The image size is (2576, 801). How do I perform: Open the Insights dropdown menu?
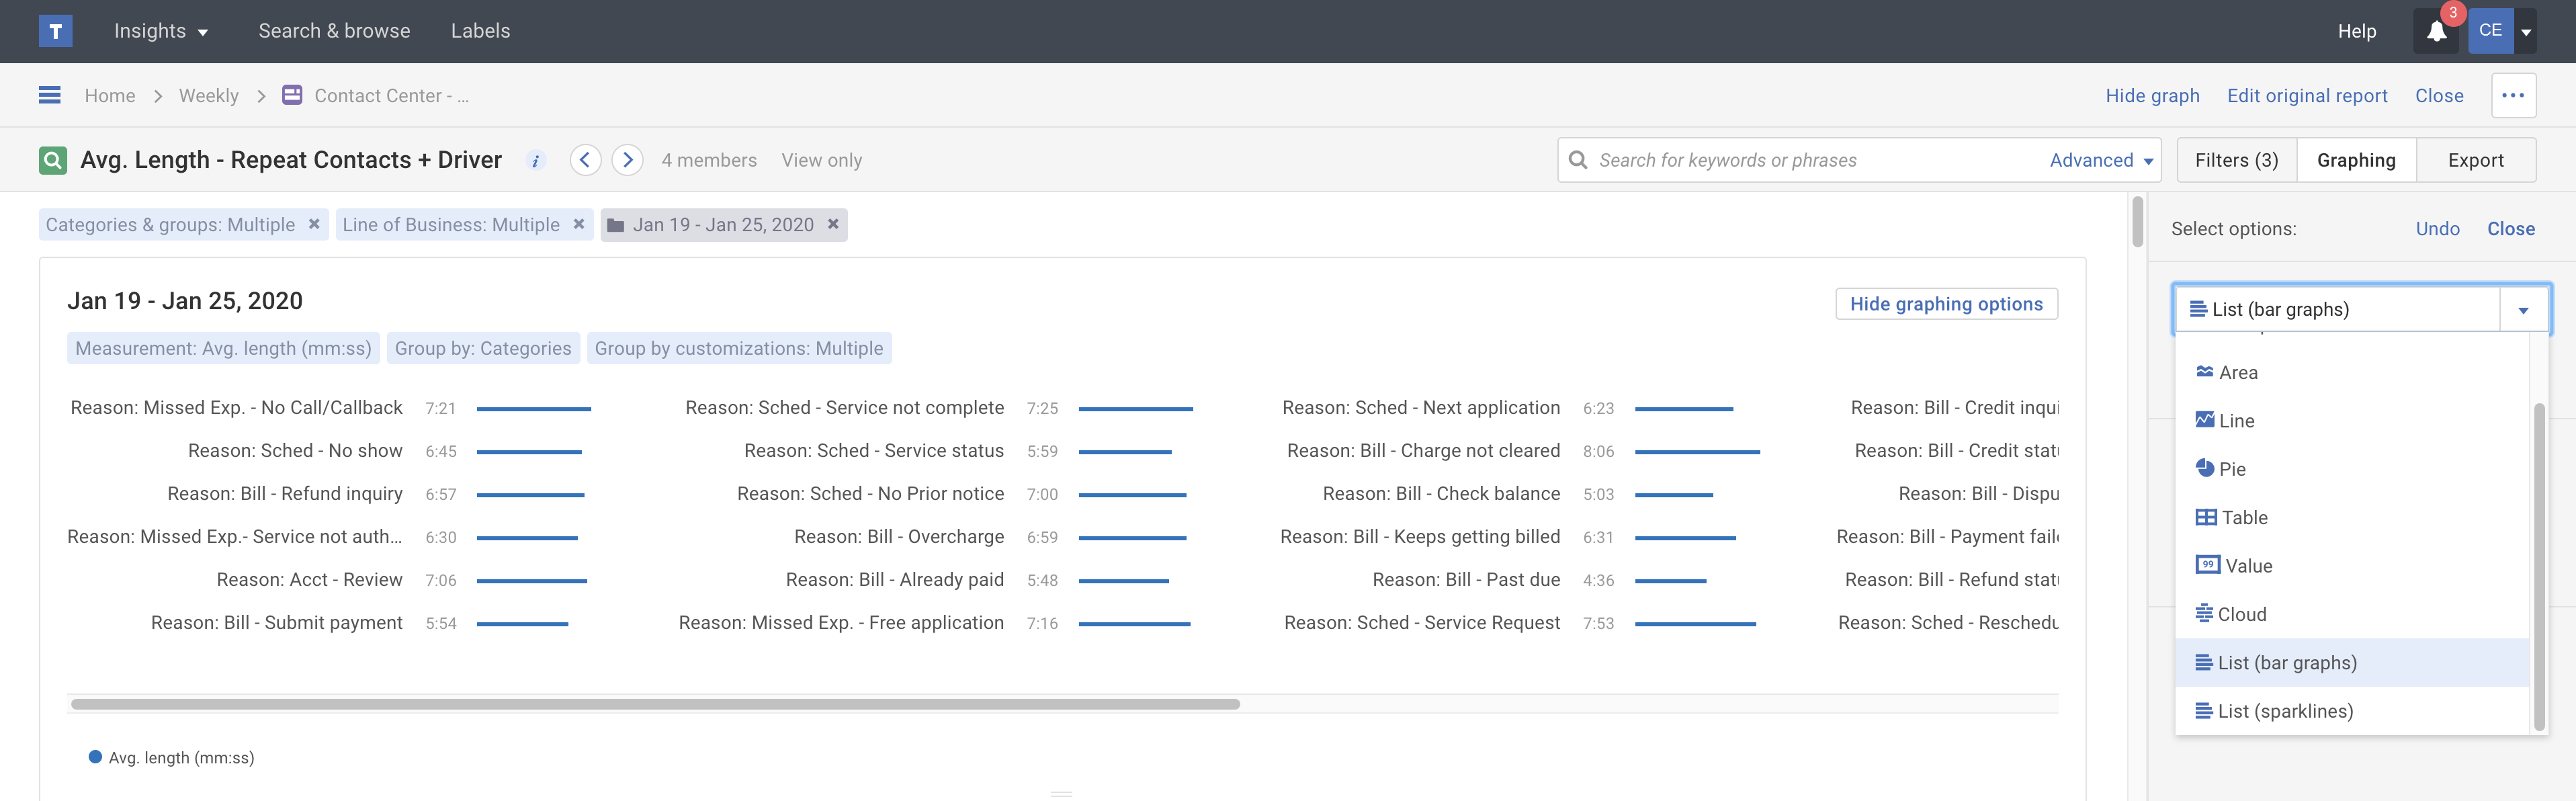160,31
